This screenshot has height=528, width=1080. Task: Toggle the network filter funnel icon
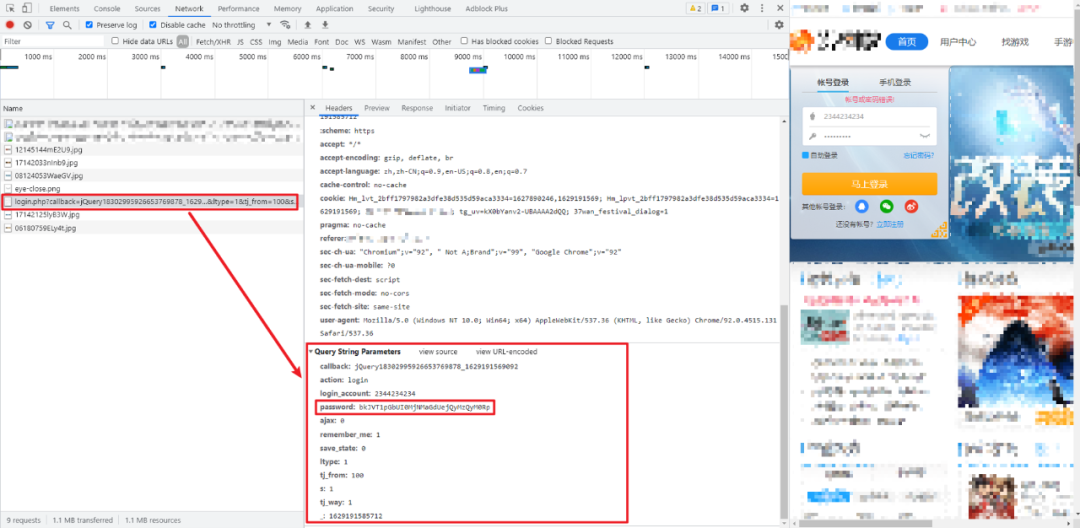(50, 25)
